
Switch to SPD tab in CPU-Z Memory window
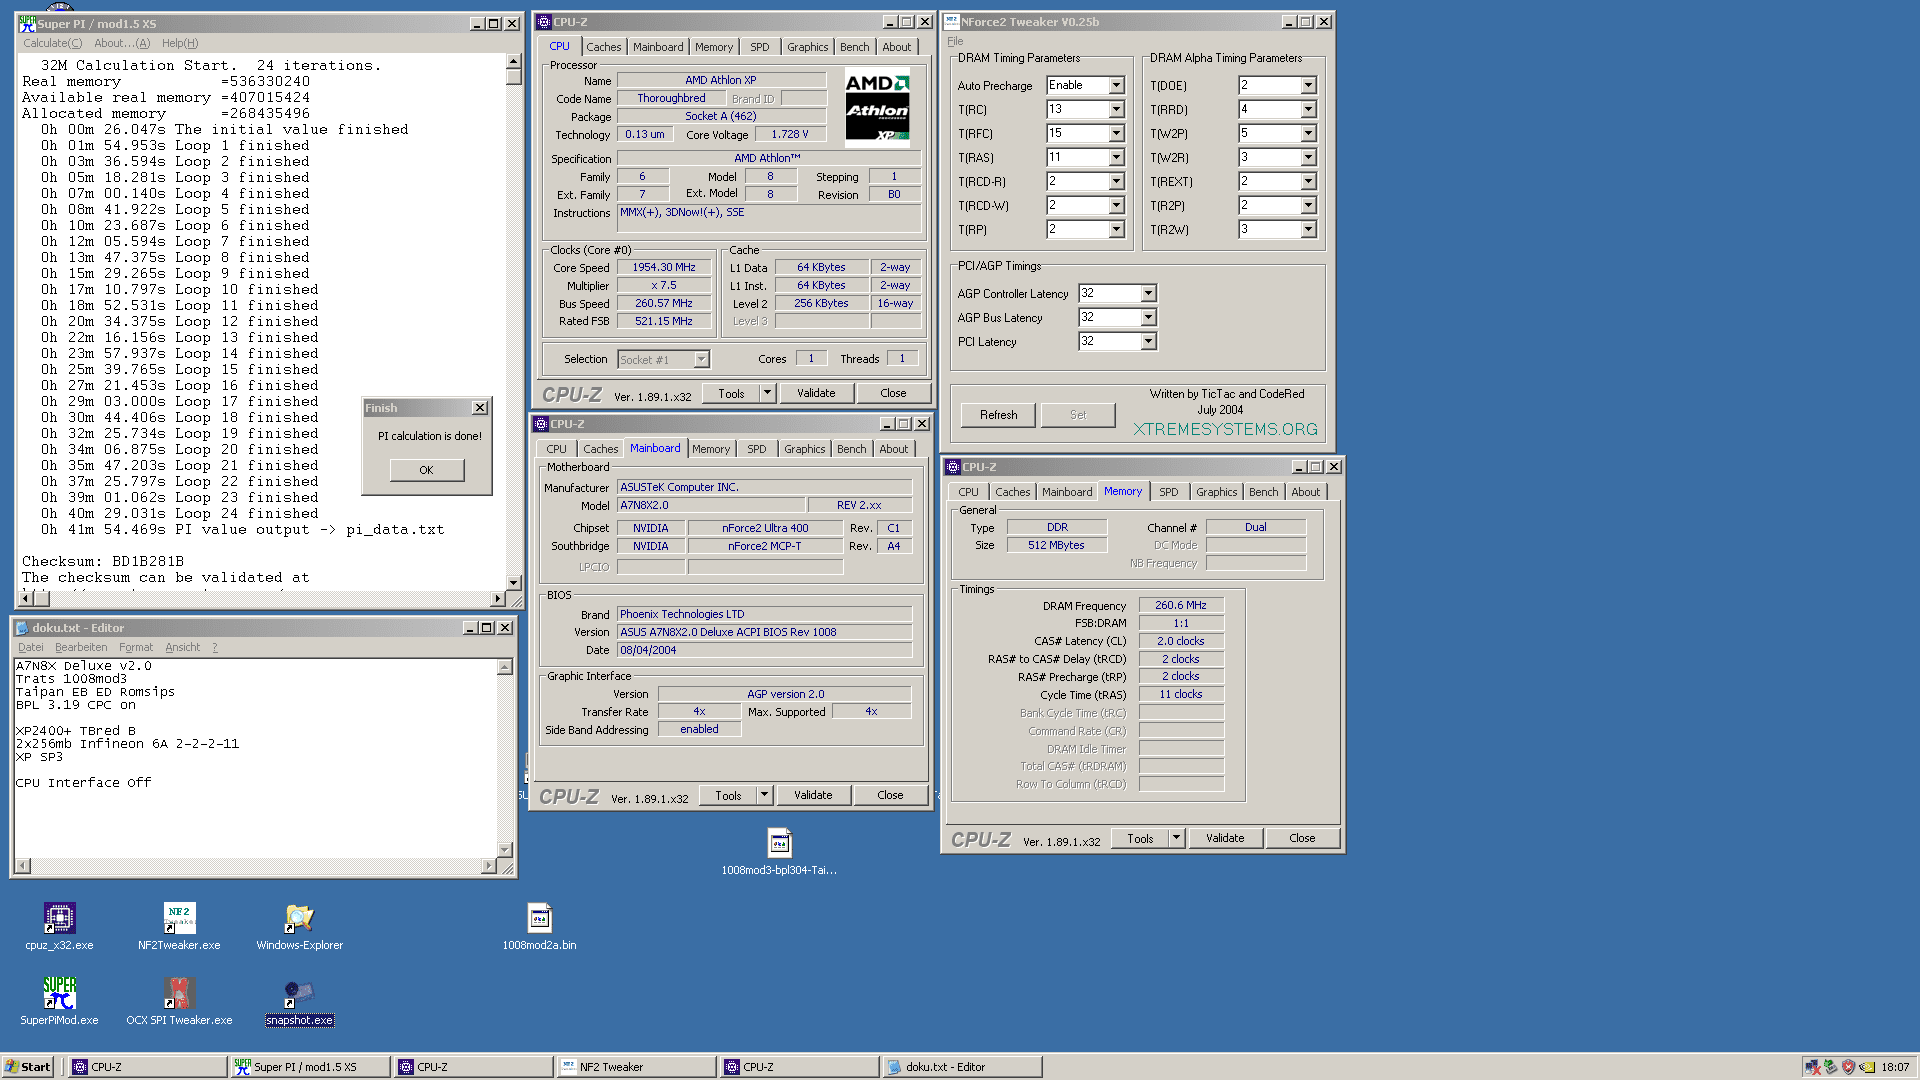pyautogui.click(x=1168, y=492)
